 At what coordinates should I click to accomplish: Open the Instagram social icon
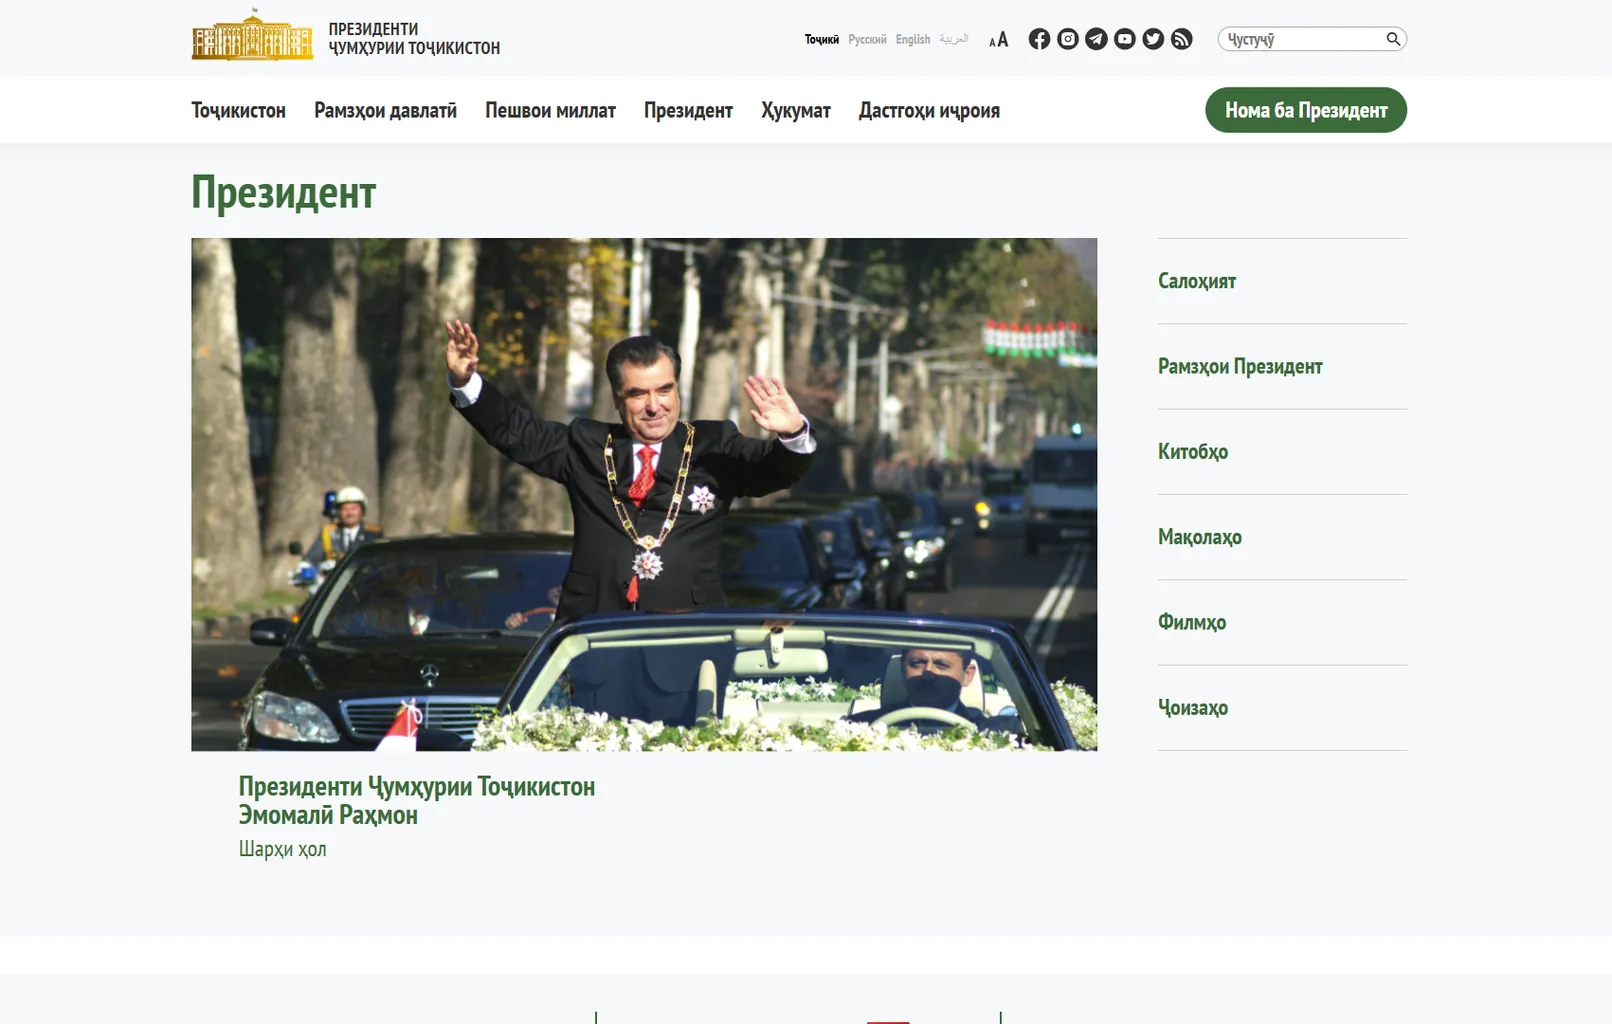pos(1068,39)
